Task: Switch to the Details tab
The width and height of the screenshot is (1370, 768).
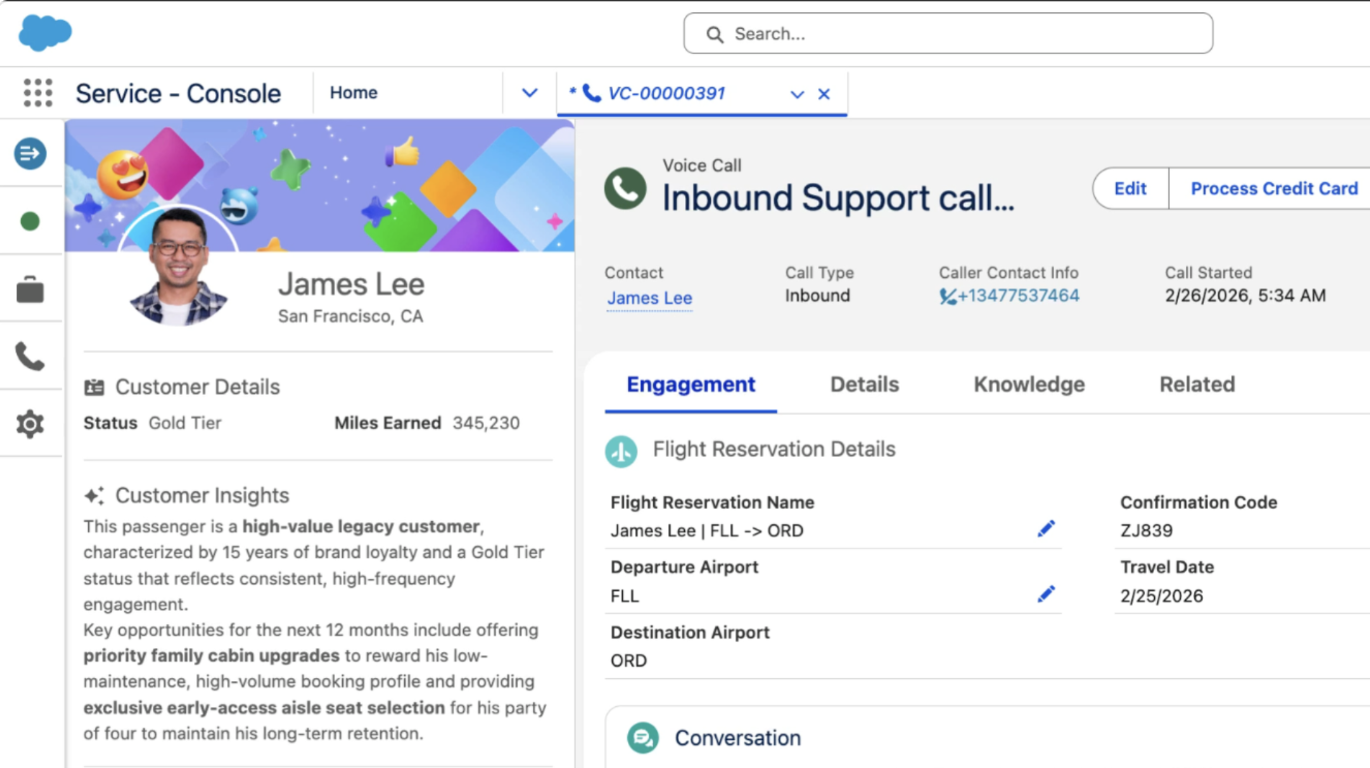Action: 864,385
